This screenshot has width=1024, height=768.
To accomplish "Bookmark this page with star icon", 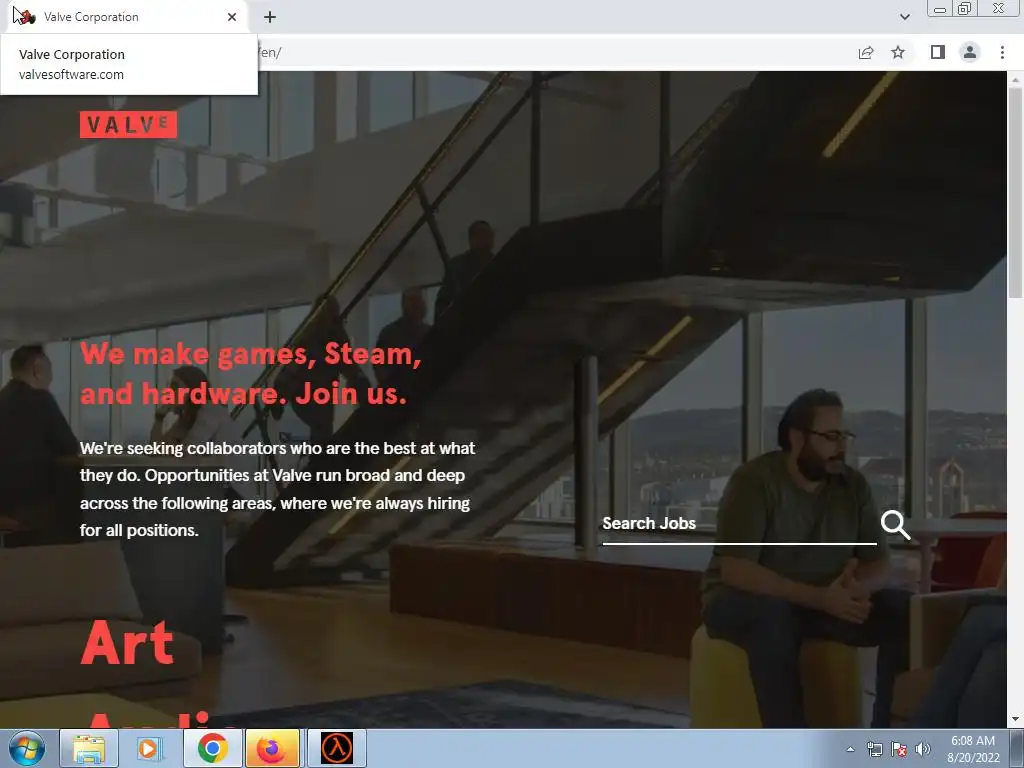I will point(898,52).
